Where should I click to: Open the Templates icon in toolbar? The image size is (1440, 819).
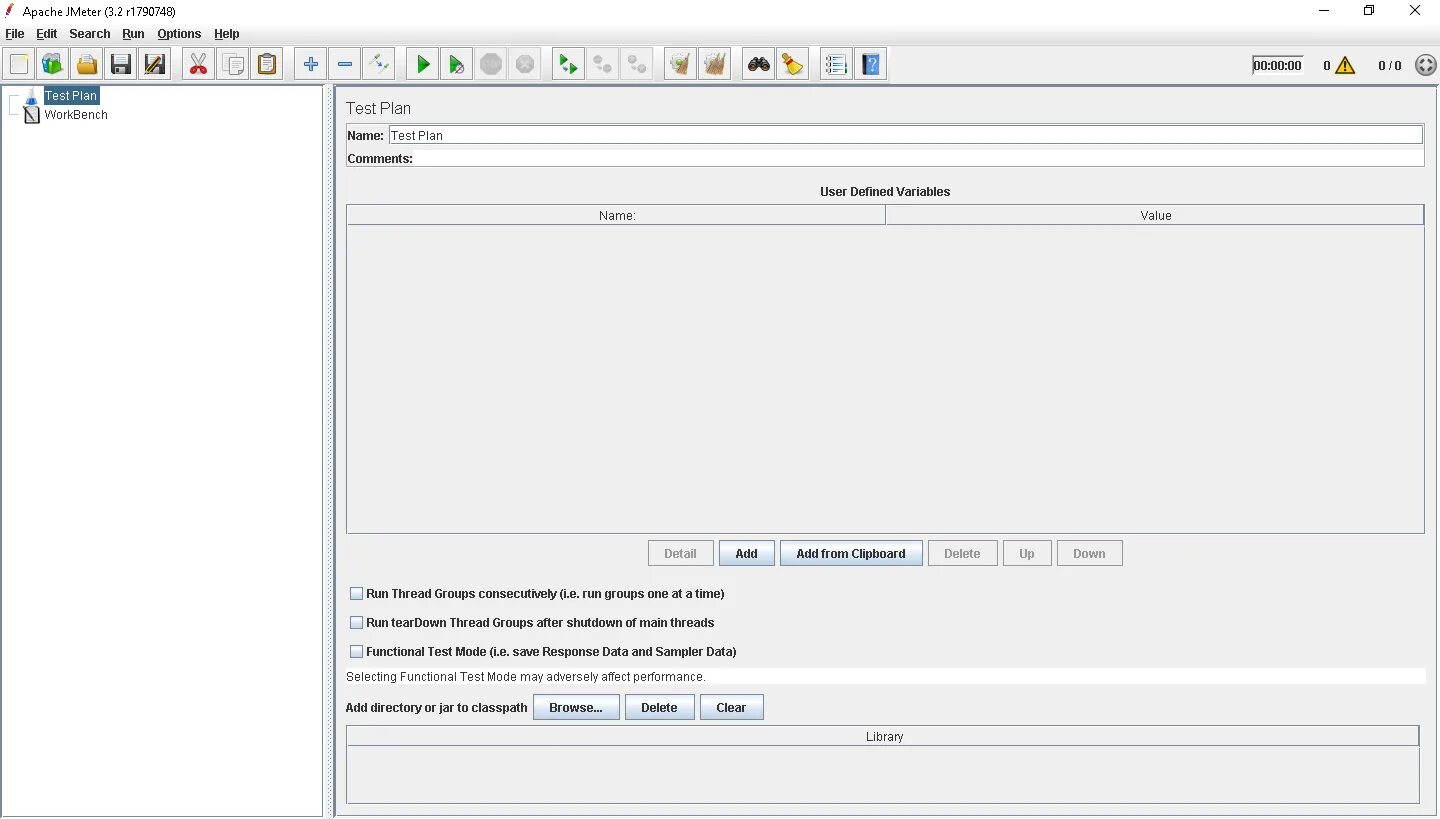(53, 65)
